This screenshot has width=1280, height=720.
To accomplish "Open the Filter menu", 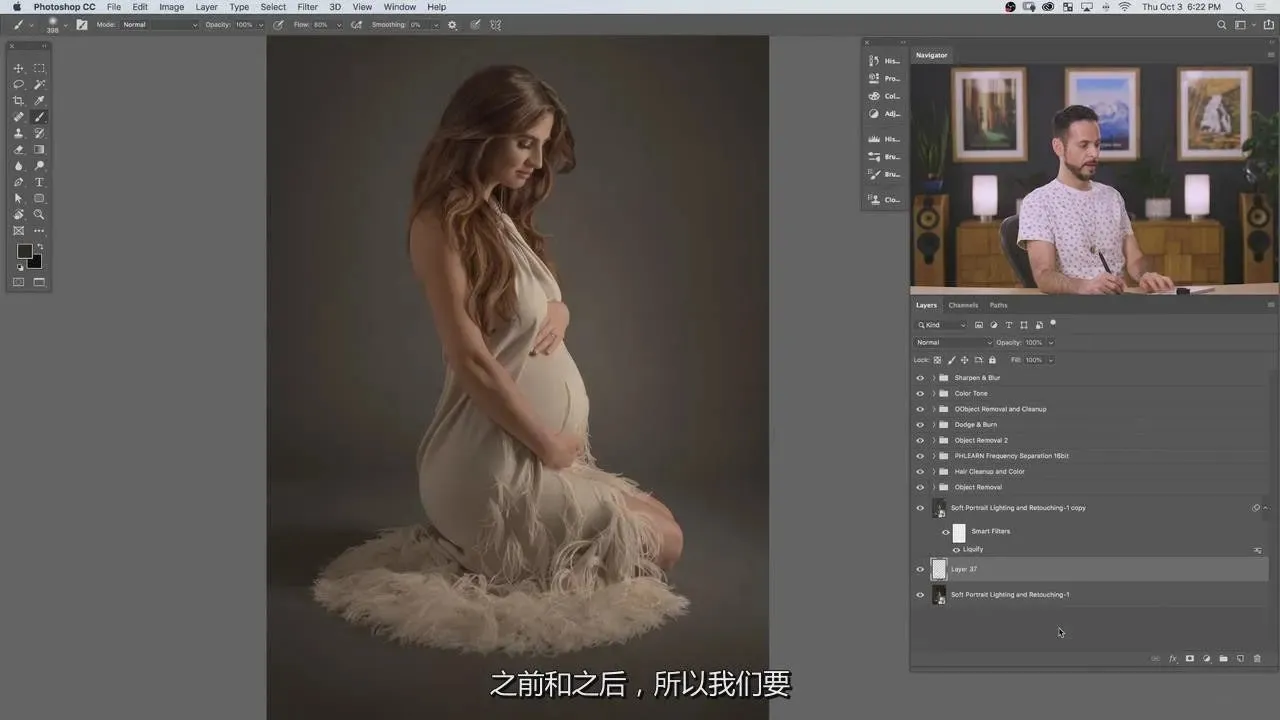I will (x=307, y=7).
